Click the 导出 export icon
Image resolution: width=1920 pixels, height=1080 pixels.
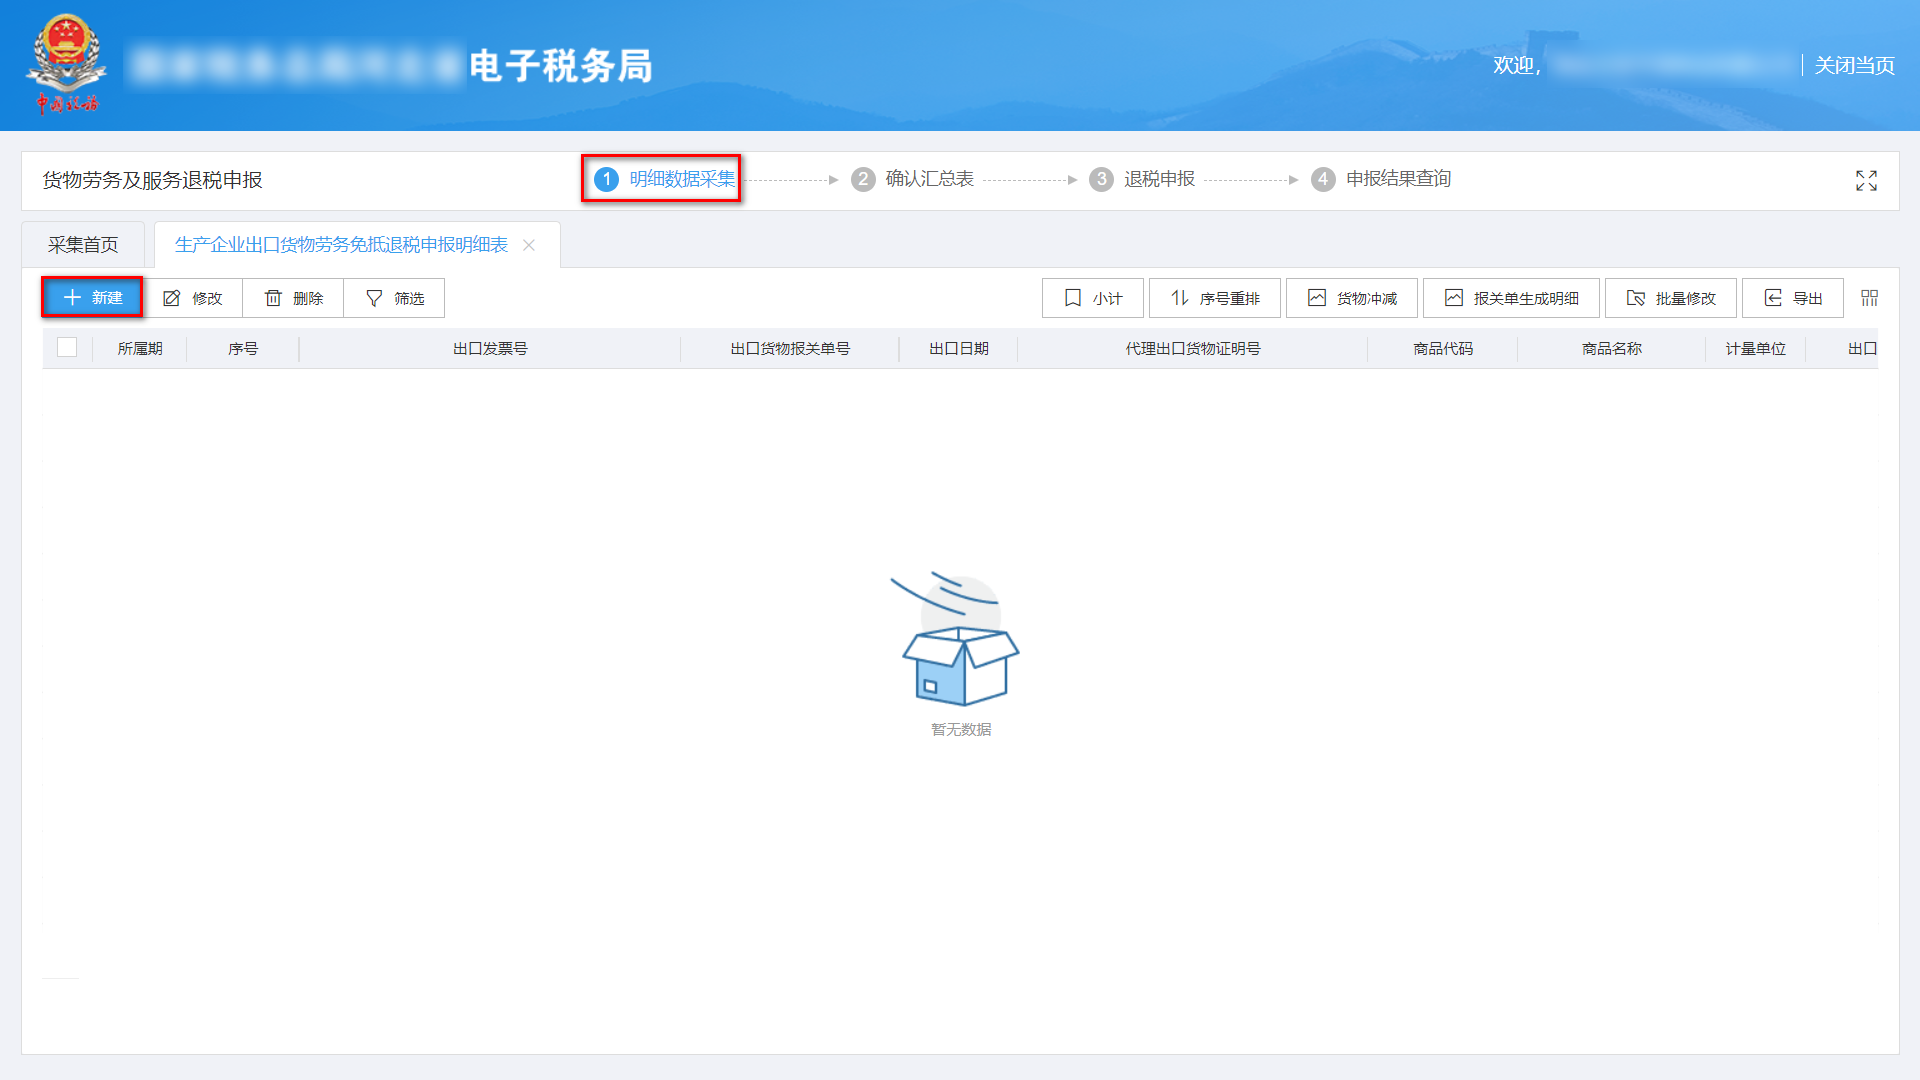(x=1772, y=297)
